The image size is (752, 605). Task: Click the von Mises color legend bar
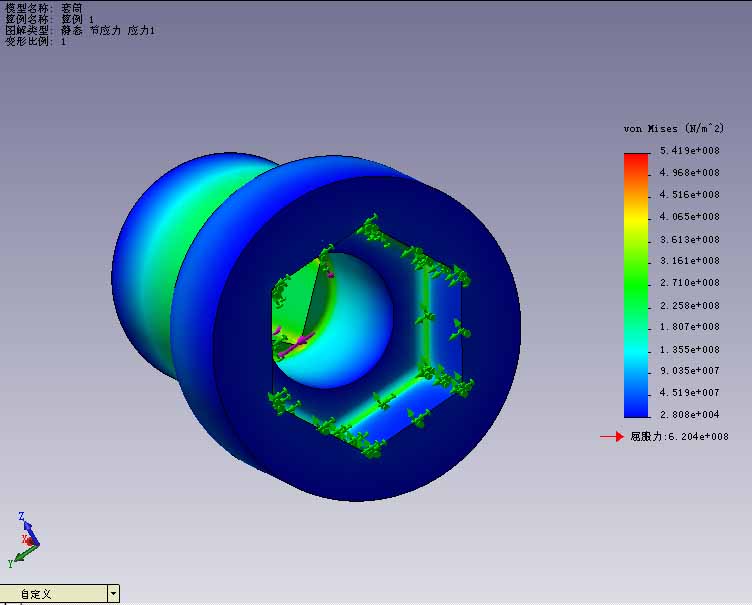[x=636, y=285]
